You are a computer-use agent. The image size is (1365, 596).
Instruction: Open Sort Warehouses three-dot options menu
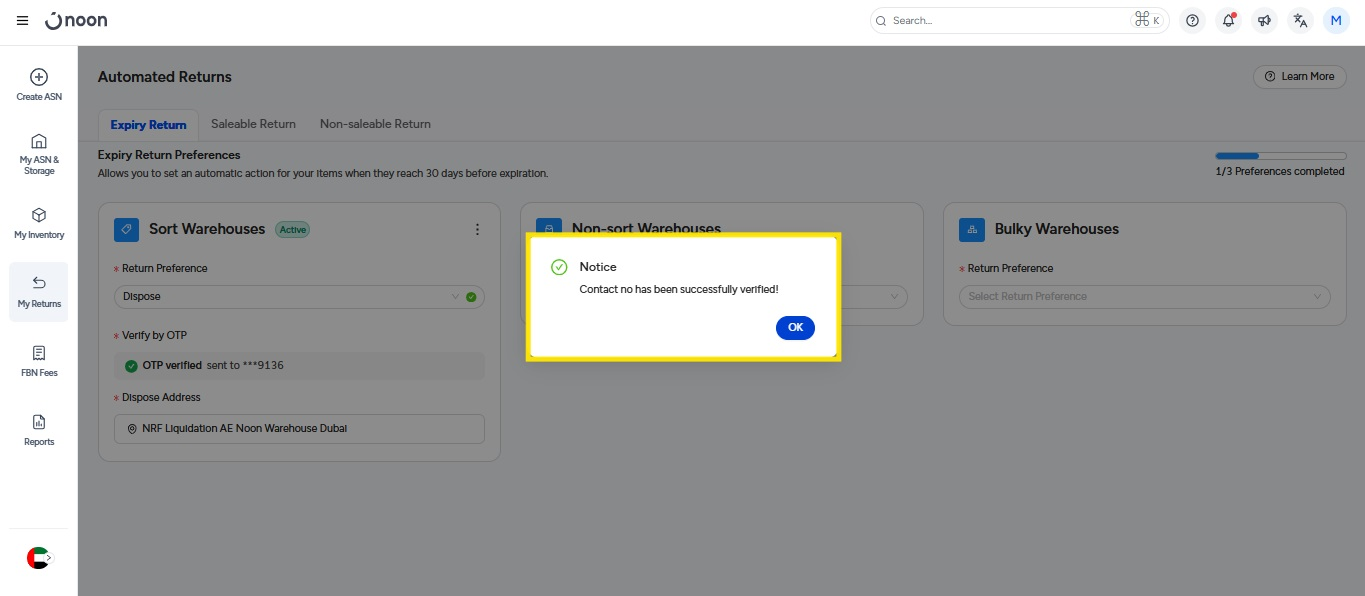477,229
